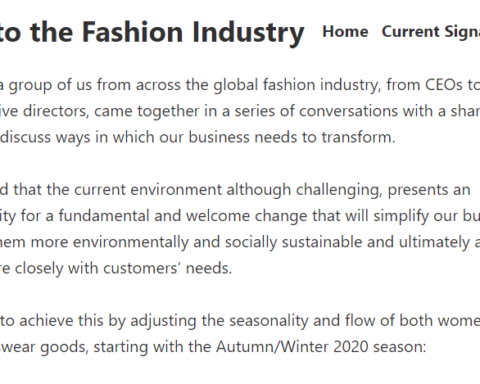The width and height of the screenshot is (480, 384).
Task: Open the Current Signatories menu item
Action: [431, 32]
